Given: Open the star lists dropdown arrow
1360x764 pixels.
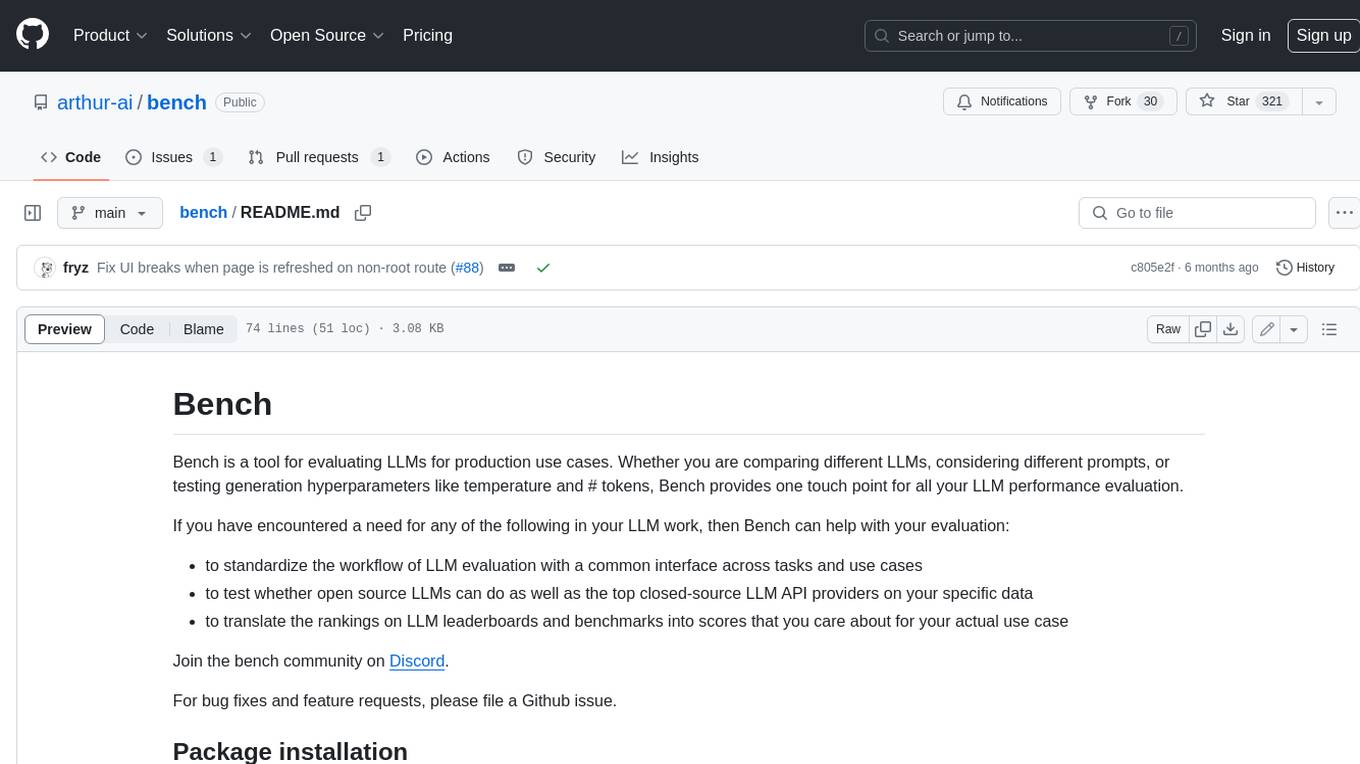Looking at the screenshot, I should click(1319, 102).
